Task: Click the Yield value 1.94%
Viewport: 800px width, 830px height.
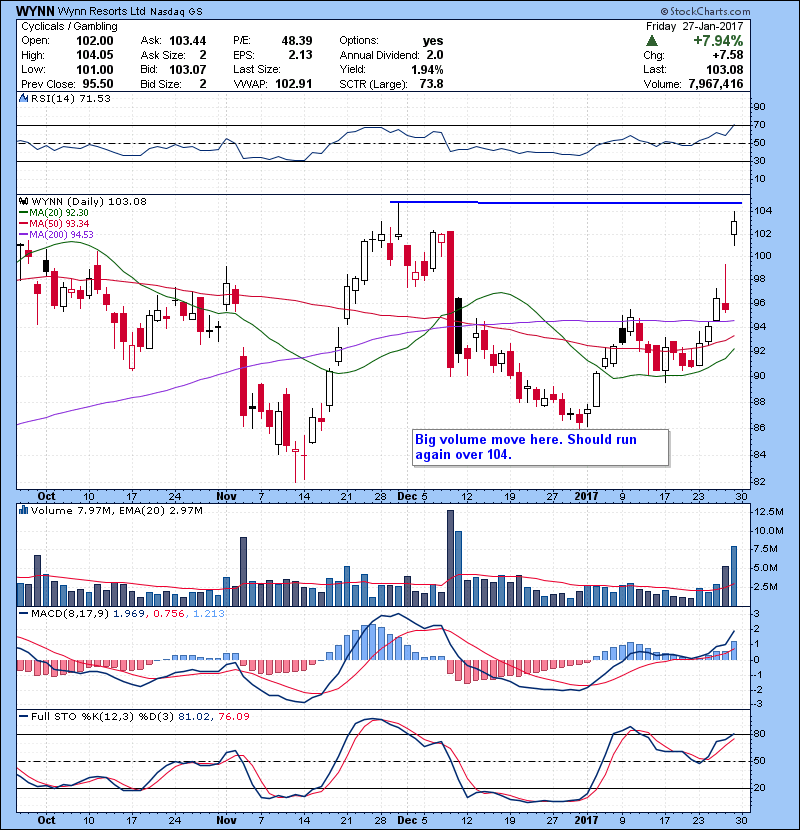Action: point(427,69)
